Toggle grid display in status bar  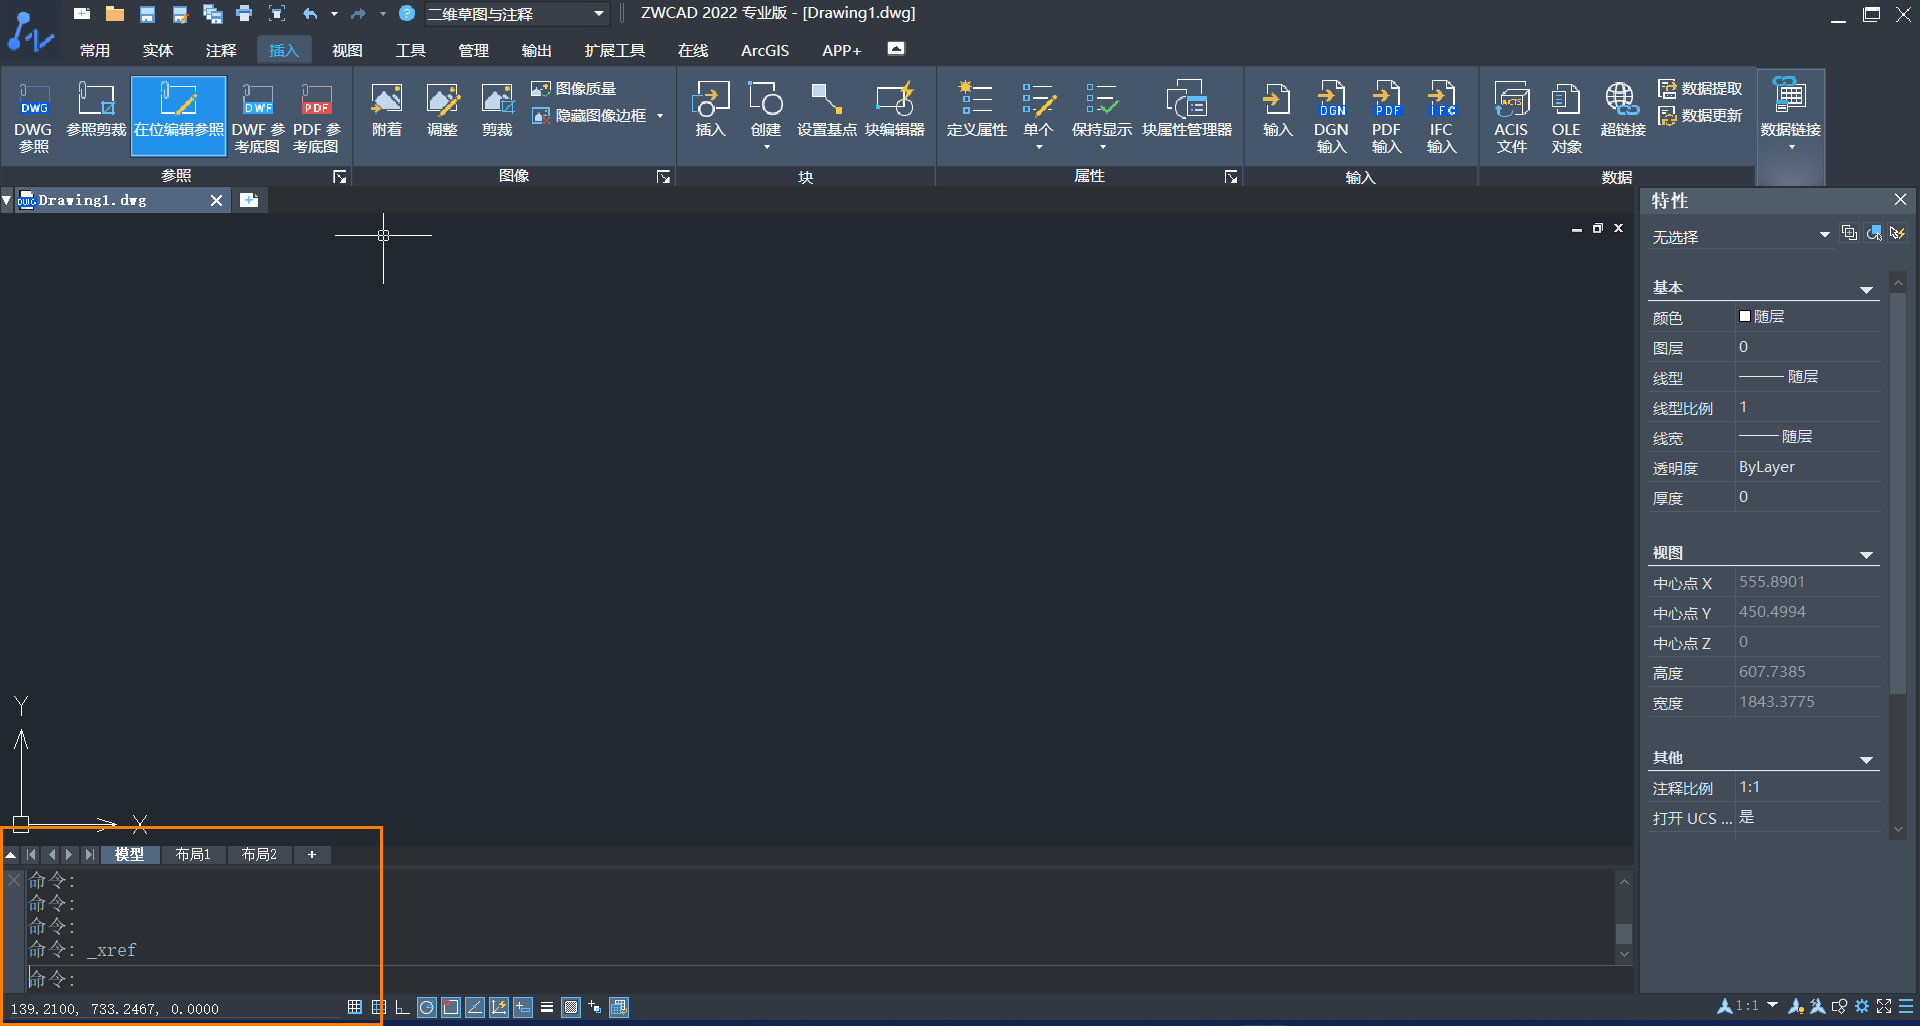point(379,1007)
